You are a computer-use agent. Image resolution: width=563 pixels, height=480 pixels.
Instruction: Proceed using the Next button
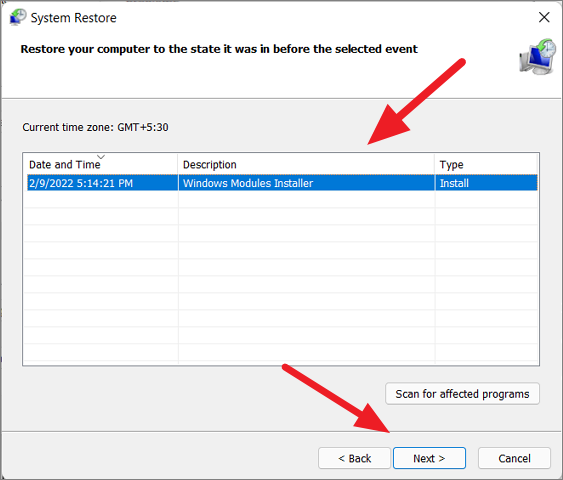pos(429,458)
